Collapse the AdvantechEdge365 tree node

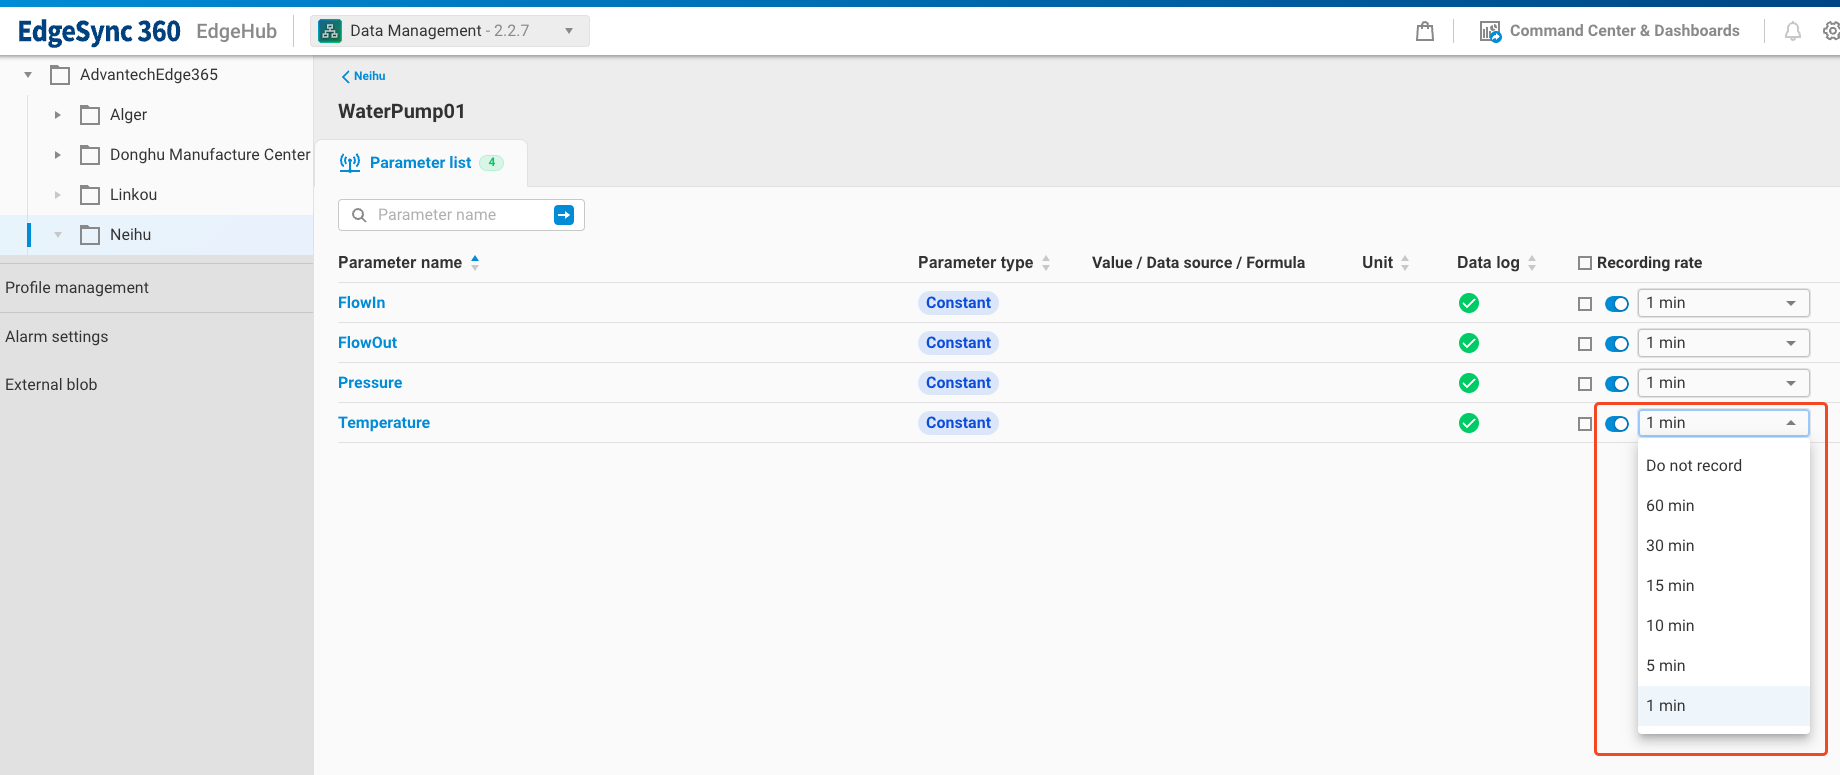[x=28, y=75]
